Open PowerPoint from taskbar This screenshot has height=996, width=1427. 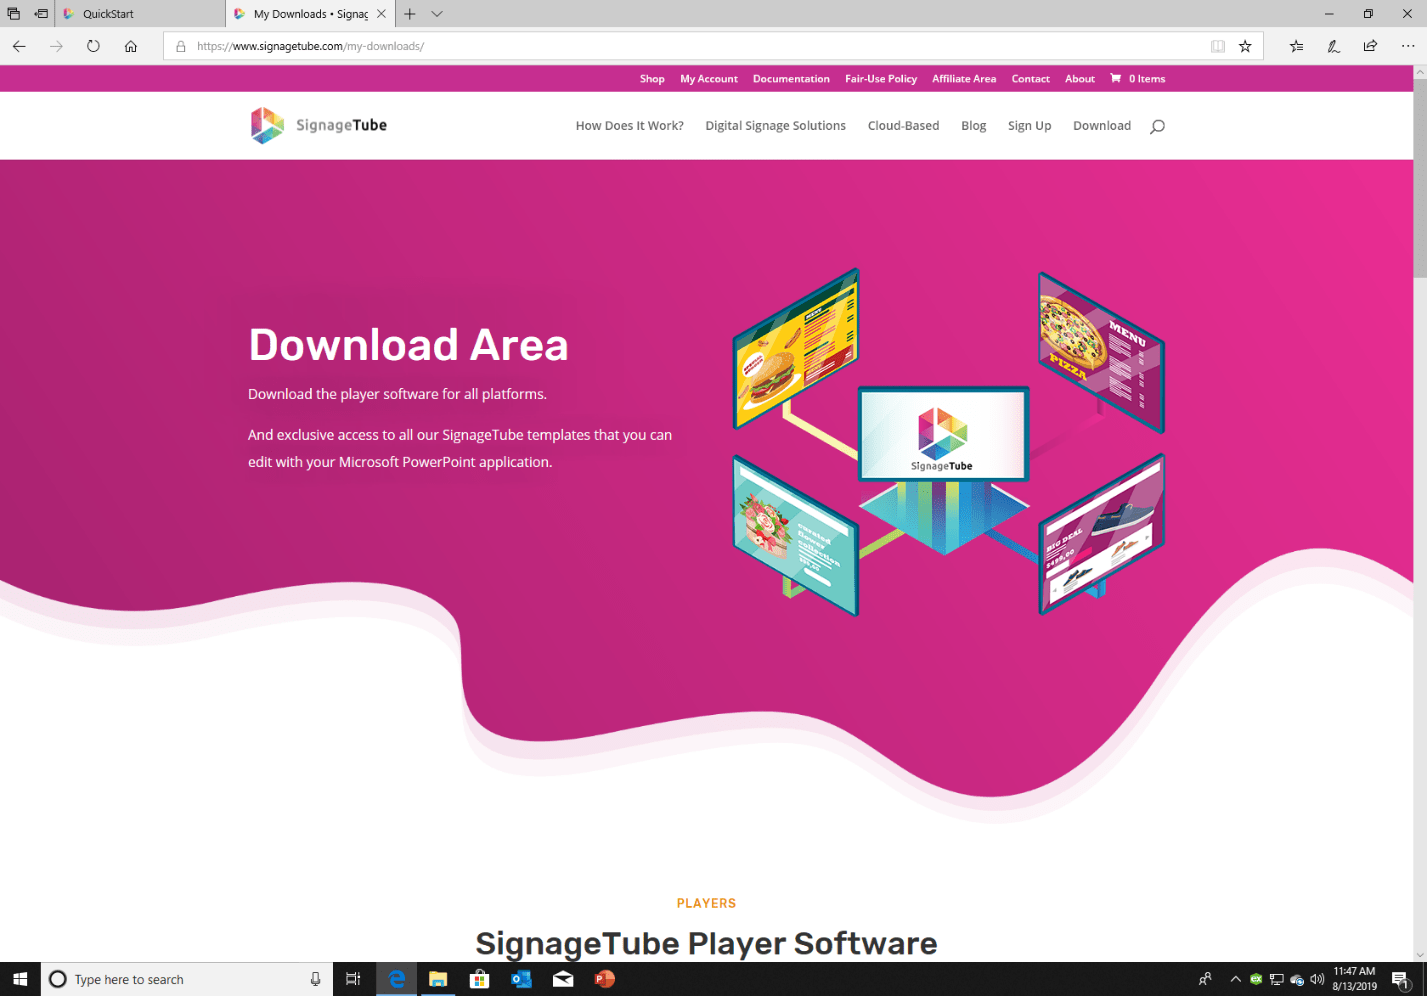604,979
